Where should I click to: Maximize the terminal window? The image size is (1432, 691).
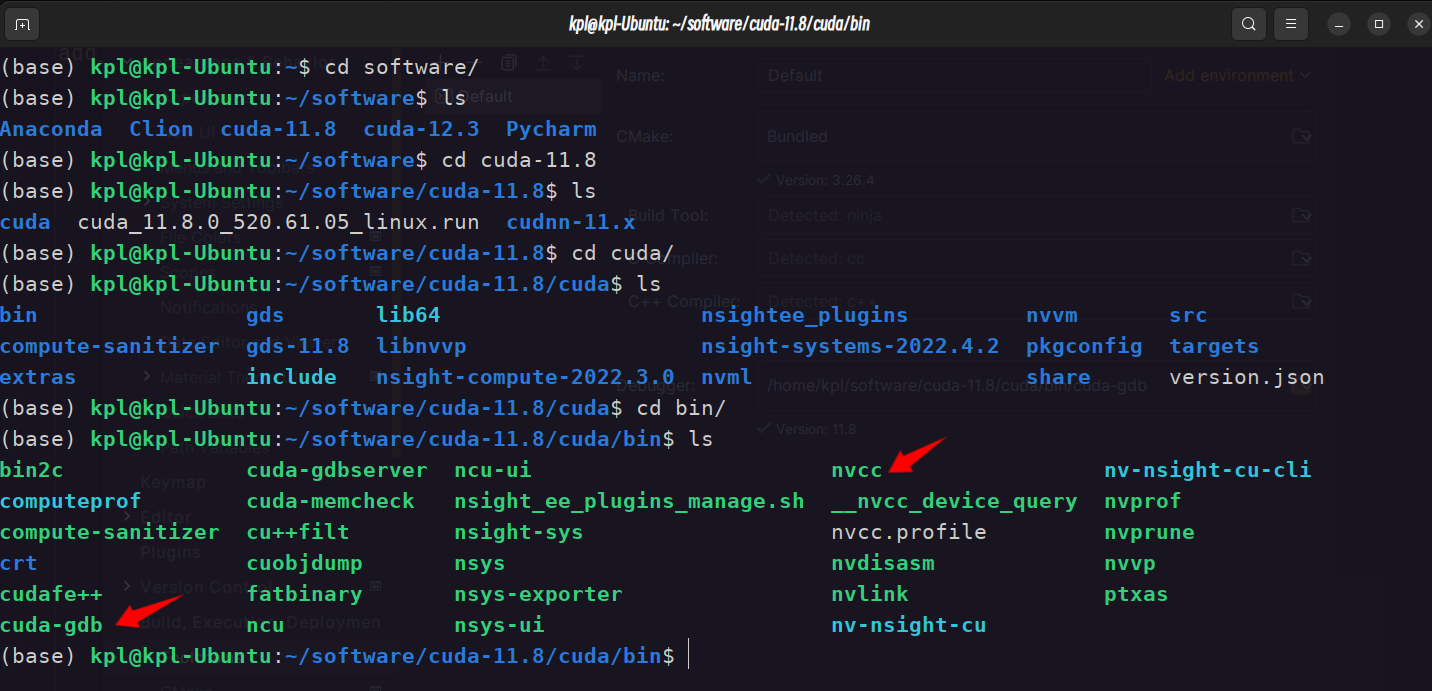coord(1379,24)
